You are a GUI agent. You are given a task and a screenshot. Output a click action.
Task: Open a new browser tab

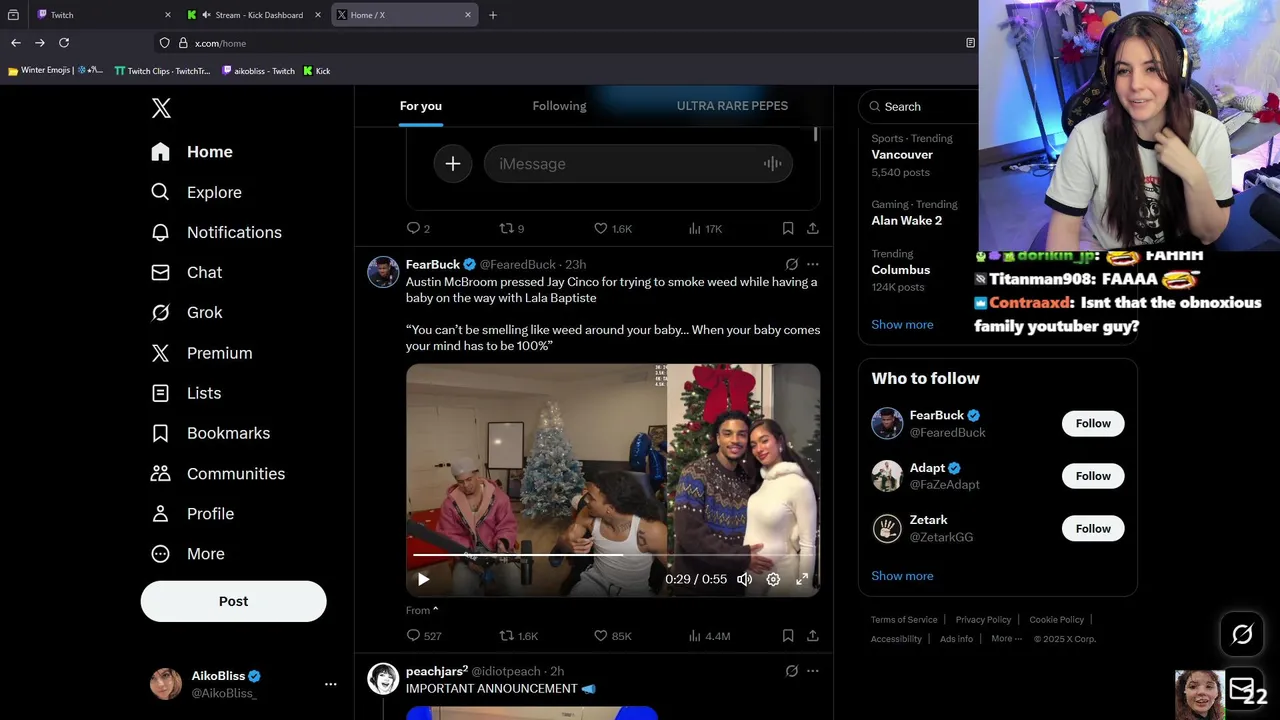[492, 15]
